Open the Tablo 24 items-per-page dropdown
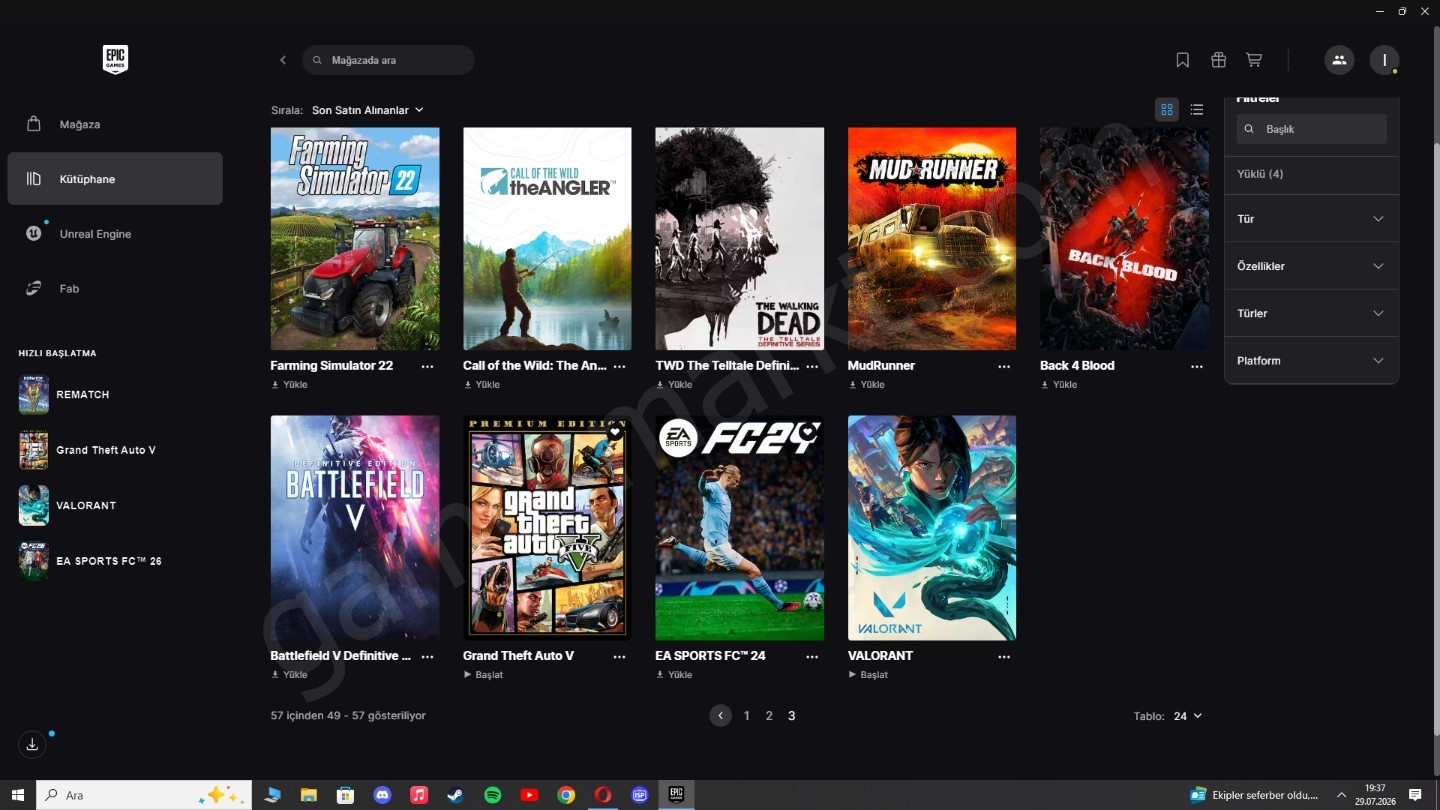 (1188, 716)
